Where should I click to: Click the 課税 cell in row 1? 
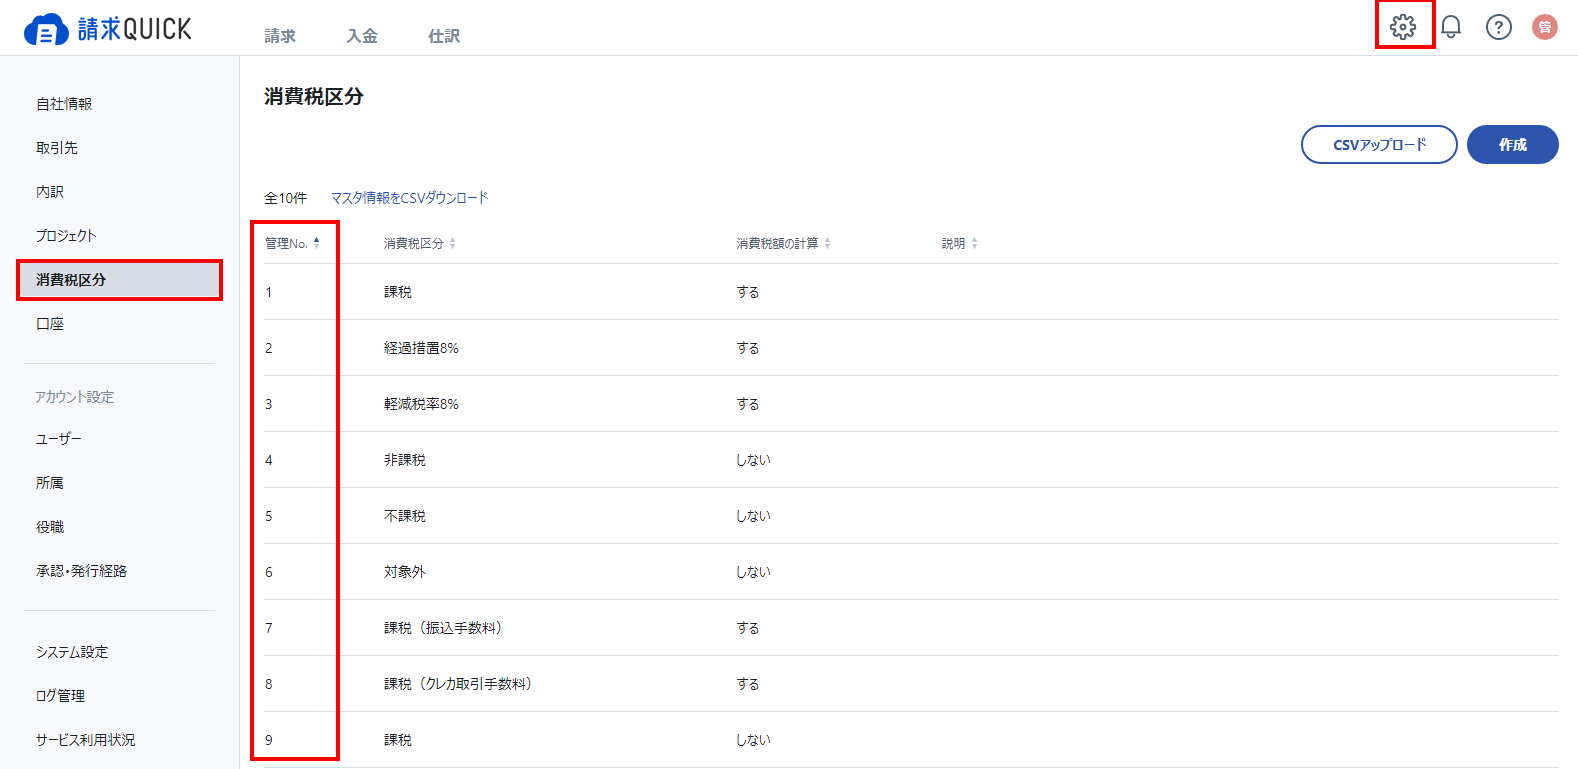398,292
